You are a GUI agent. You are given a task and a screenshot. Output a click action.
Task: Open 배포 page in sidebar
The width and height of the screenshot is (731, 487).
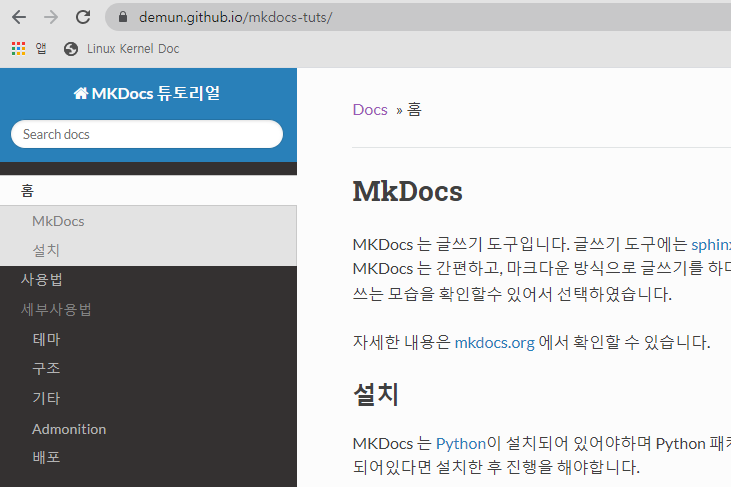(x=46, y=457)
